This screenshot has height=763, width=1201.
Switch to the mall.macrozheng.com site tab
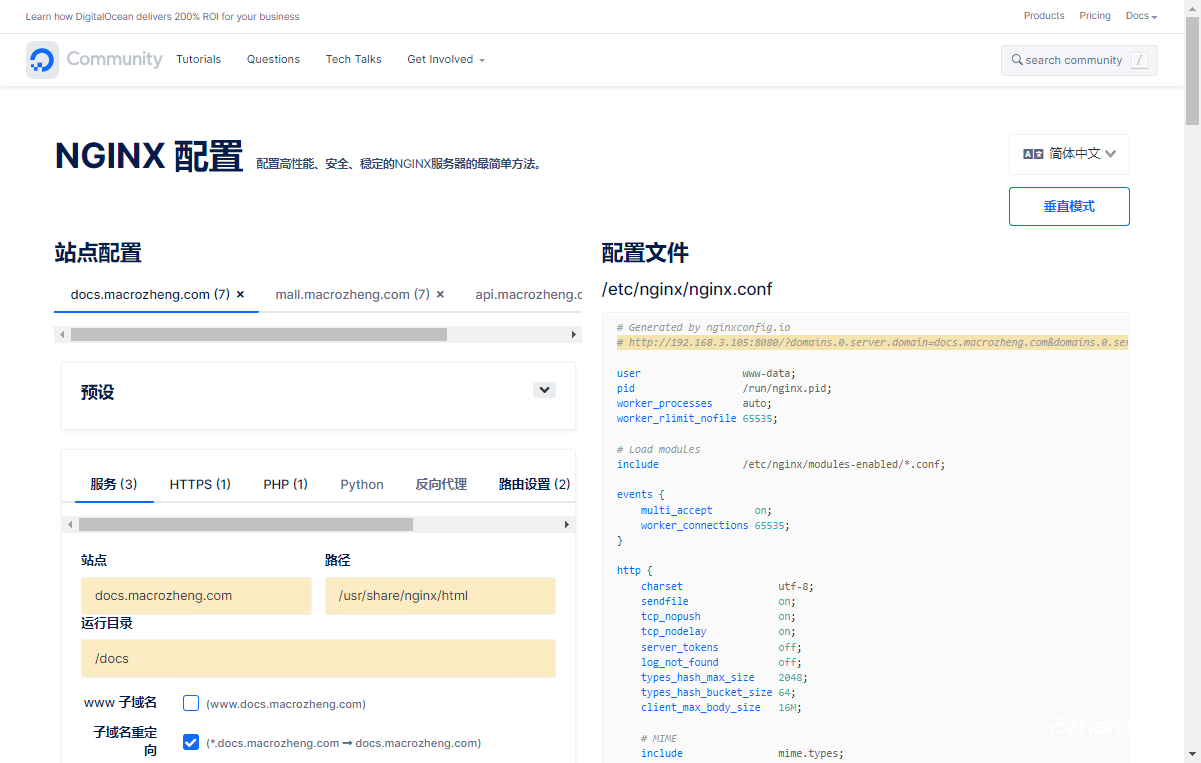coord(352,293)
